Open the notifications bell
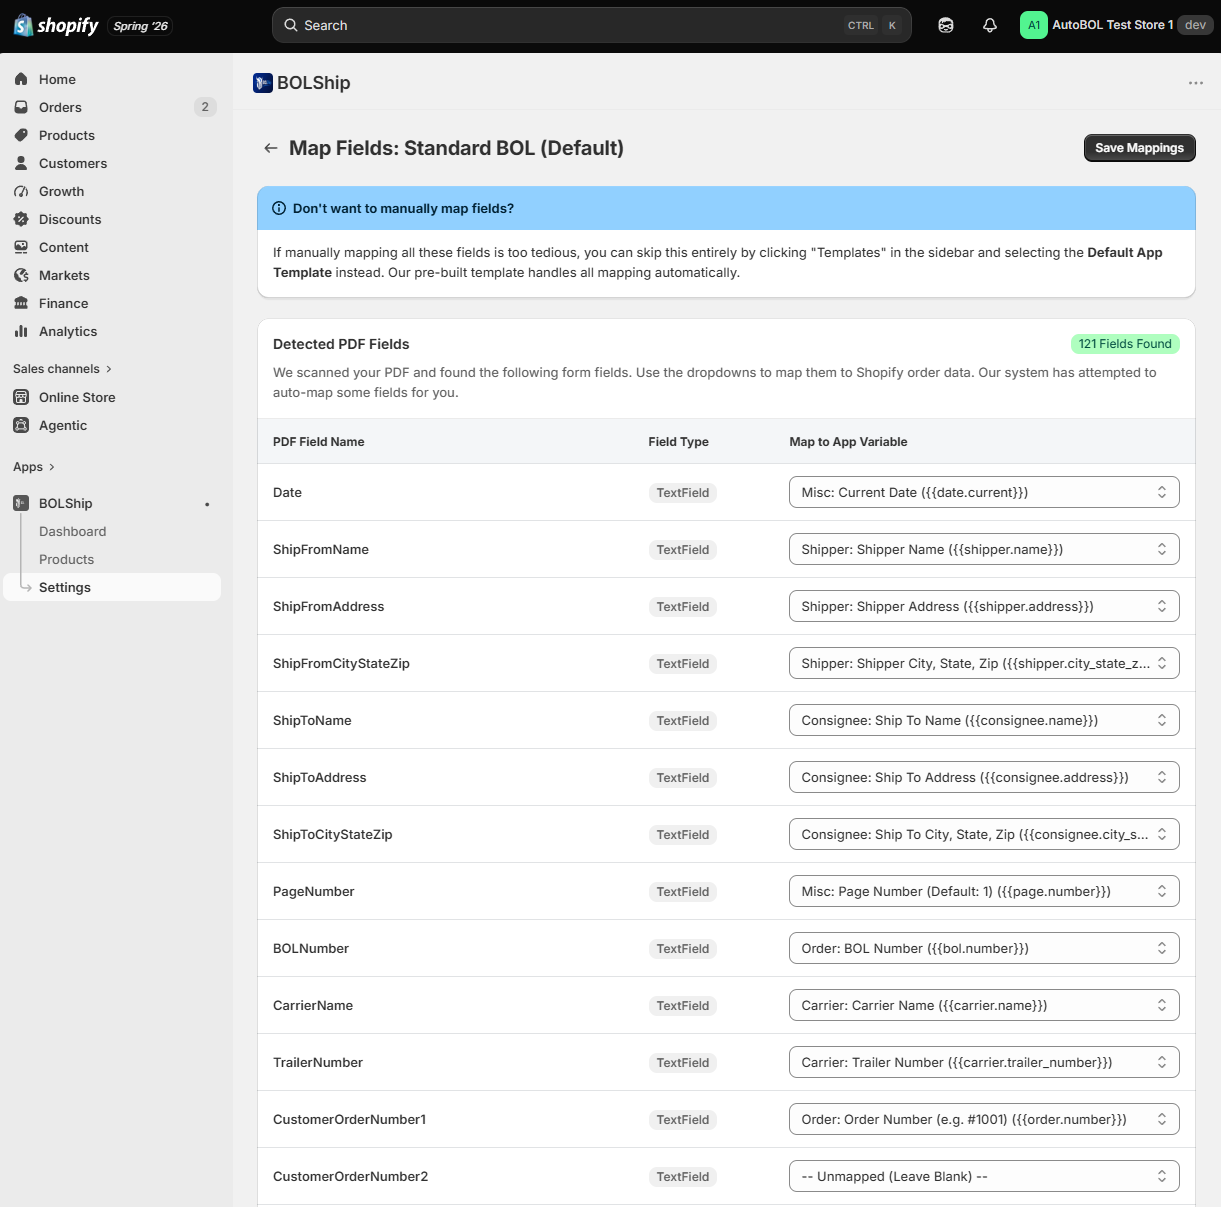Screen dimensions: 1221x1207 990,25
